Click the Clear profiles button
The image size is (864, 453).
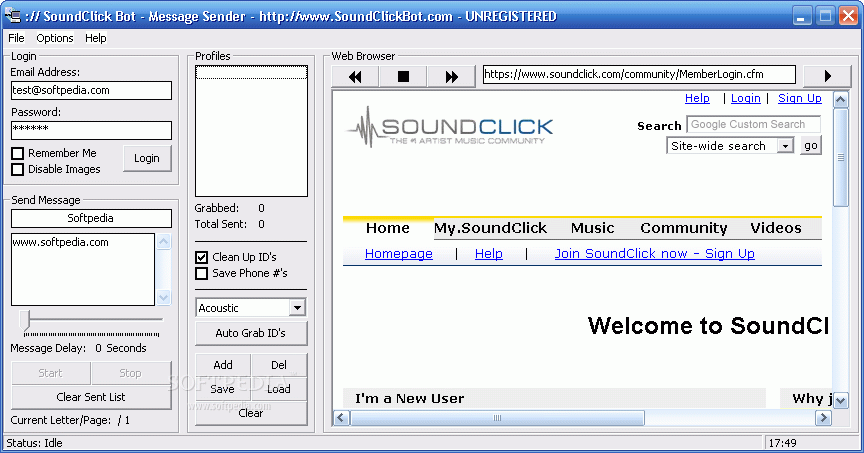[251, 413]
